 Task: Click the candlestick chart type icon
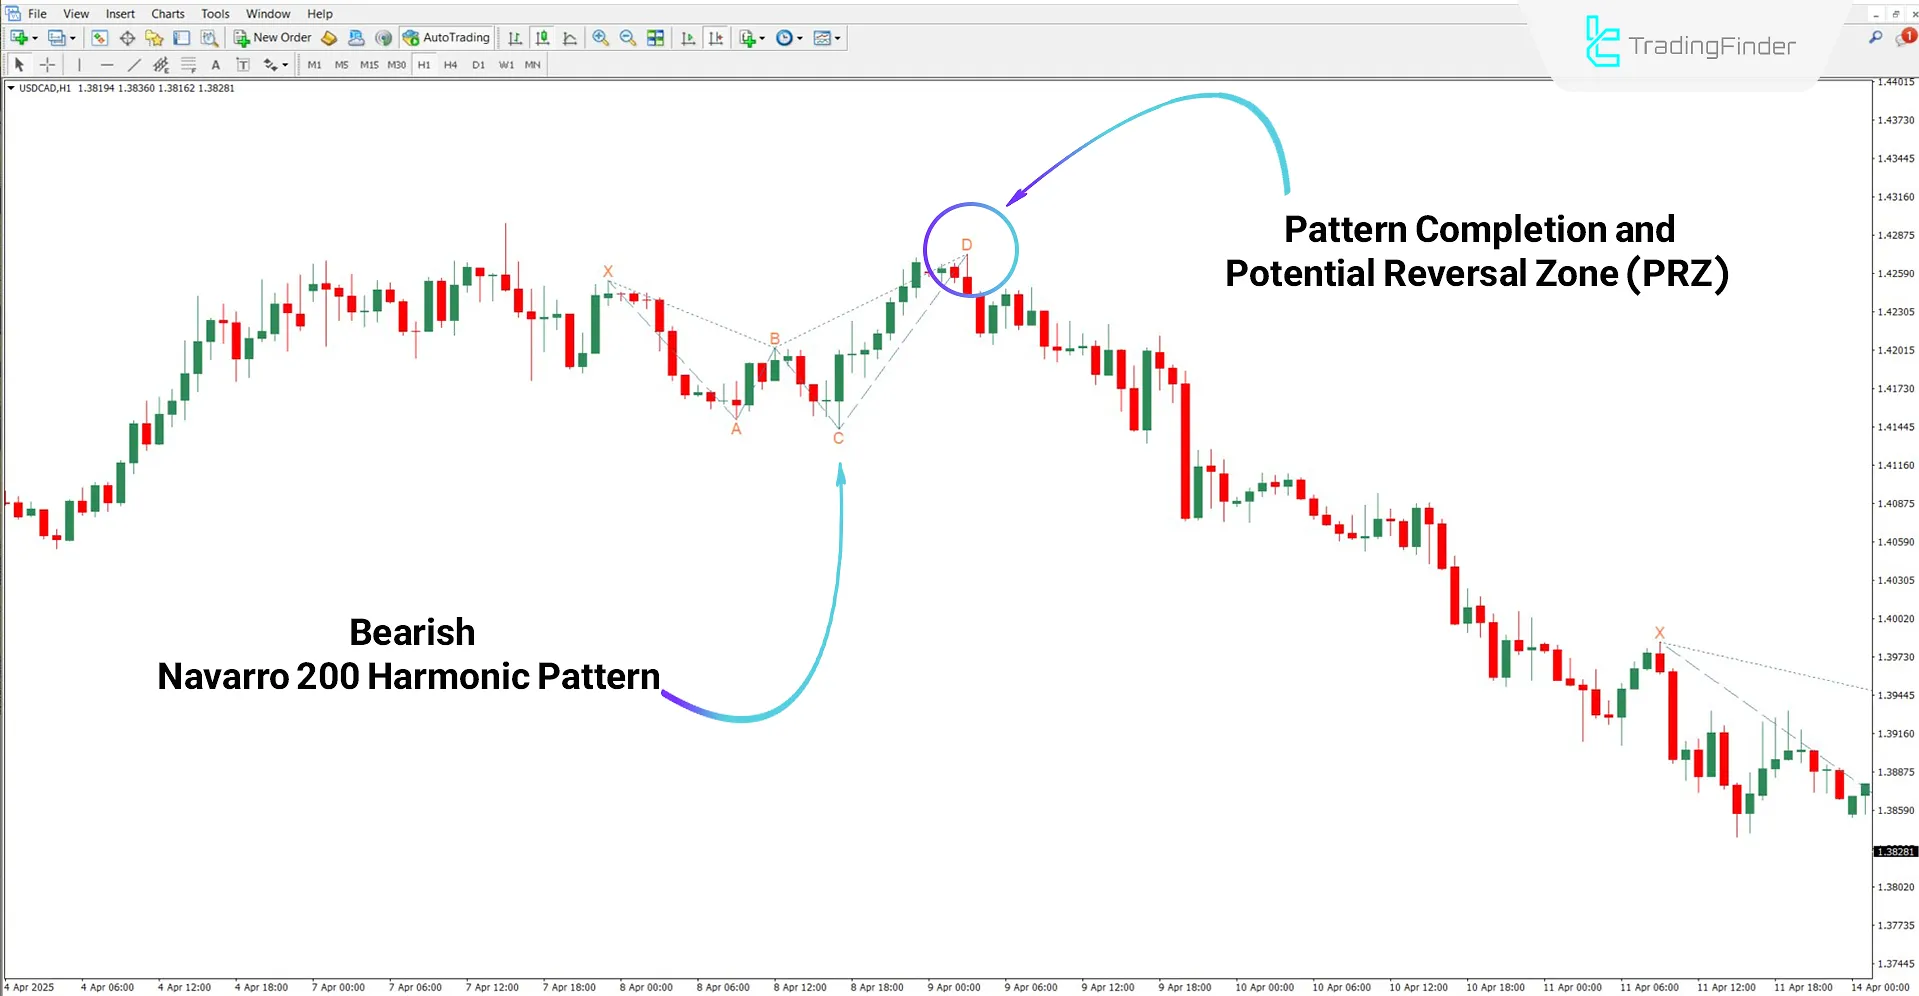tap(543, 38)
